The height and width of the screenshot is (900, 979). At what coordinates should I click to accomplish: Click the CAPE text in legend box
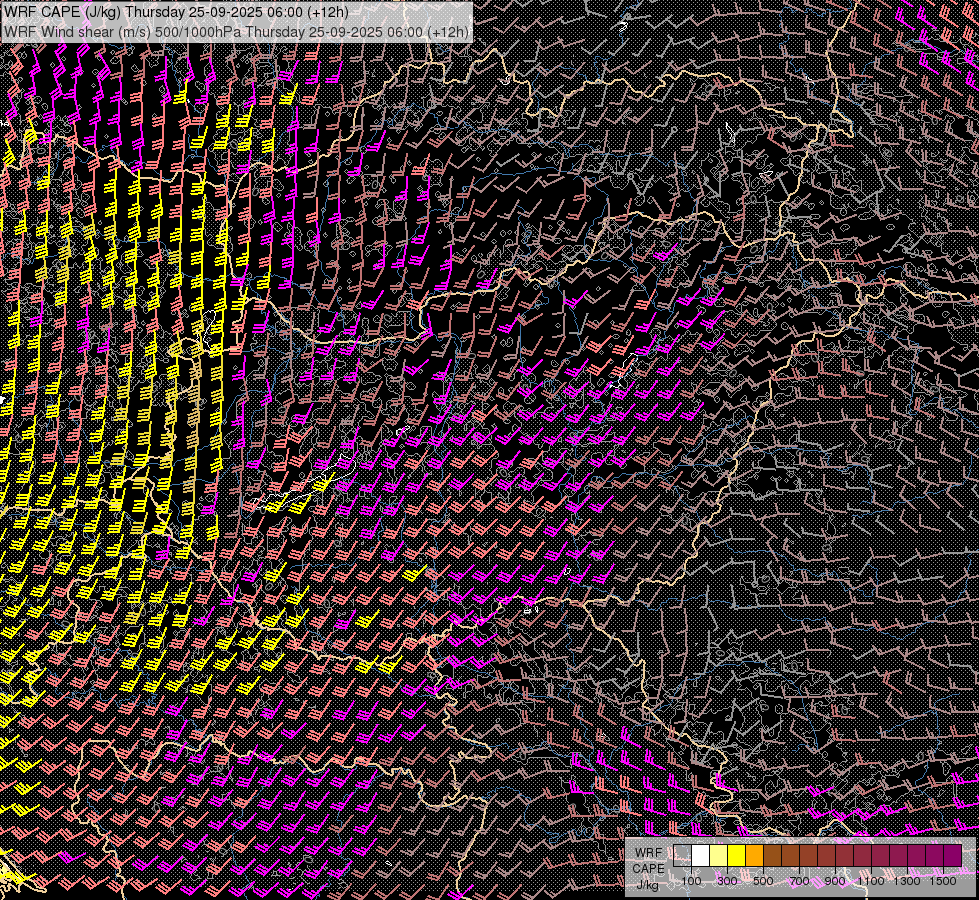648,868
